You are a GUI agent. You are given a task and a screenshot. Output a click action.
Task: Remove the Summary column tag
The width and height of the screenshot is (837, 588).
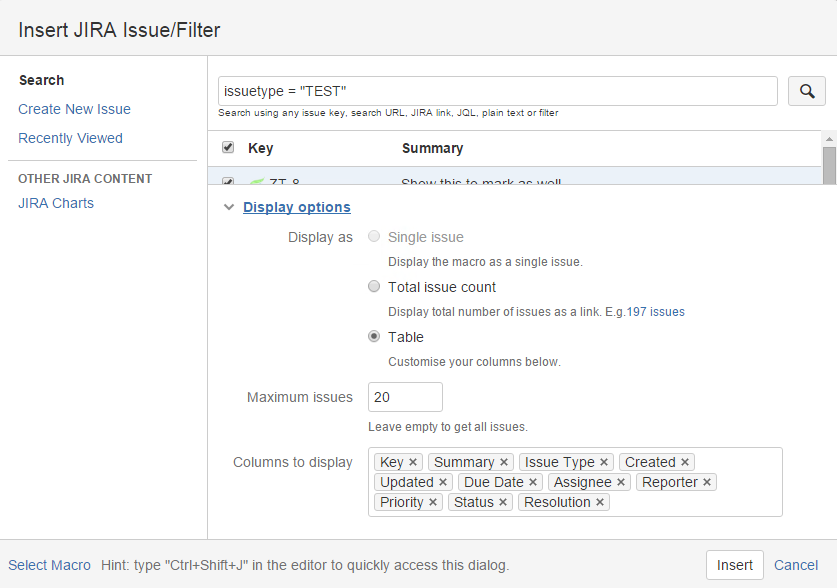point(503,462)
